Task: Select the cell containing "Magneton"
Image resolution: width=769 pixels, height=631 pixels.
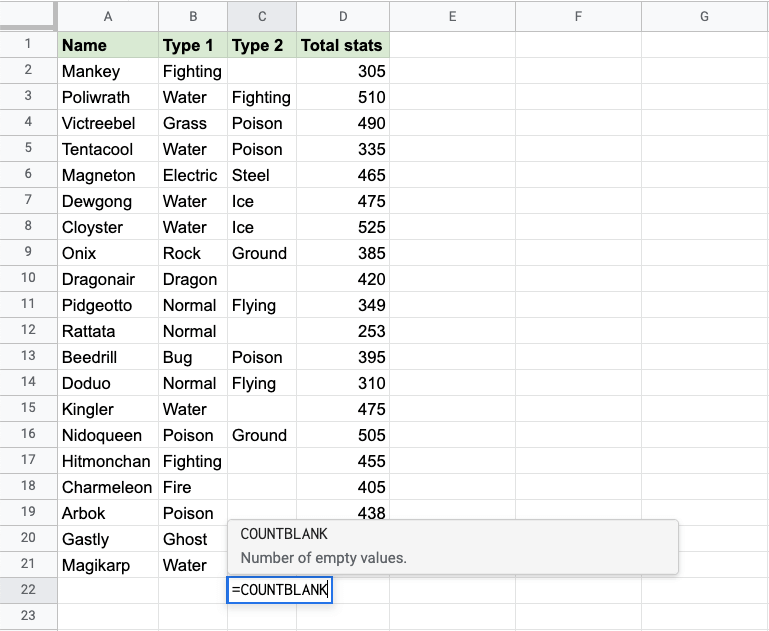Action: [108, 175]
